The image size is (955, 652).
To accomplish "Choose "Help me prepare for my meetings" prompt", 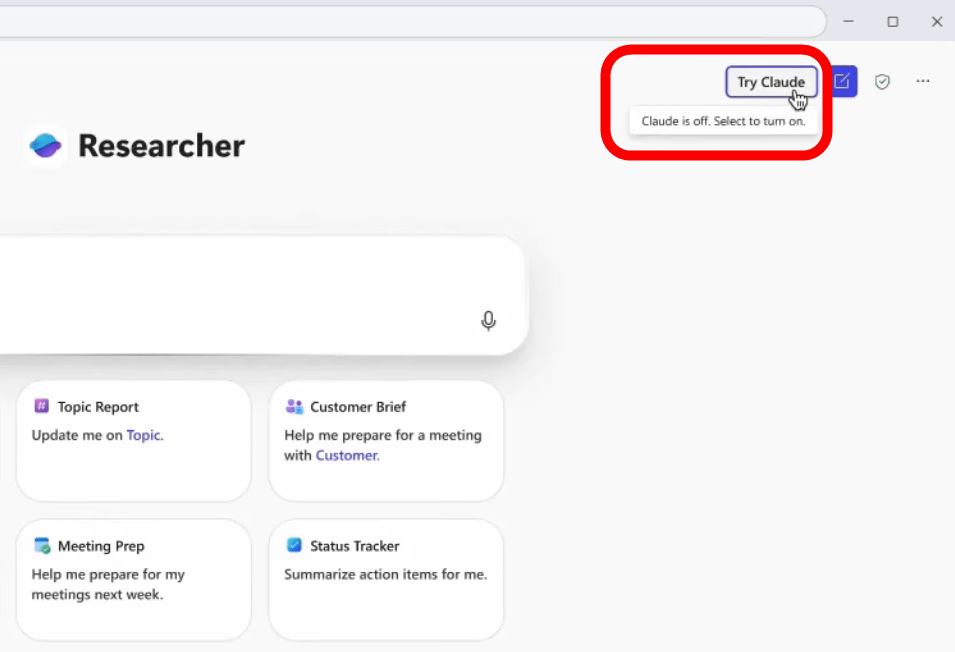I will click(108, 584).
